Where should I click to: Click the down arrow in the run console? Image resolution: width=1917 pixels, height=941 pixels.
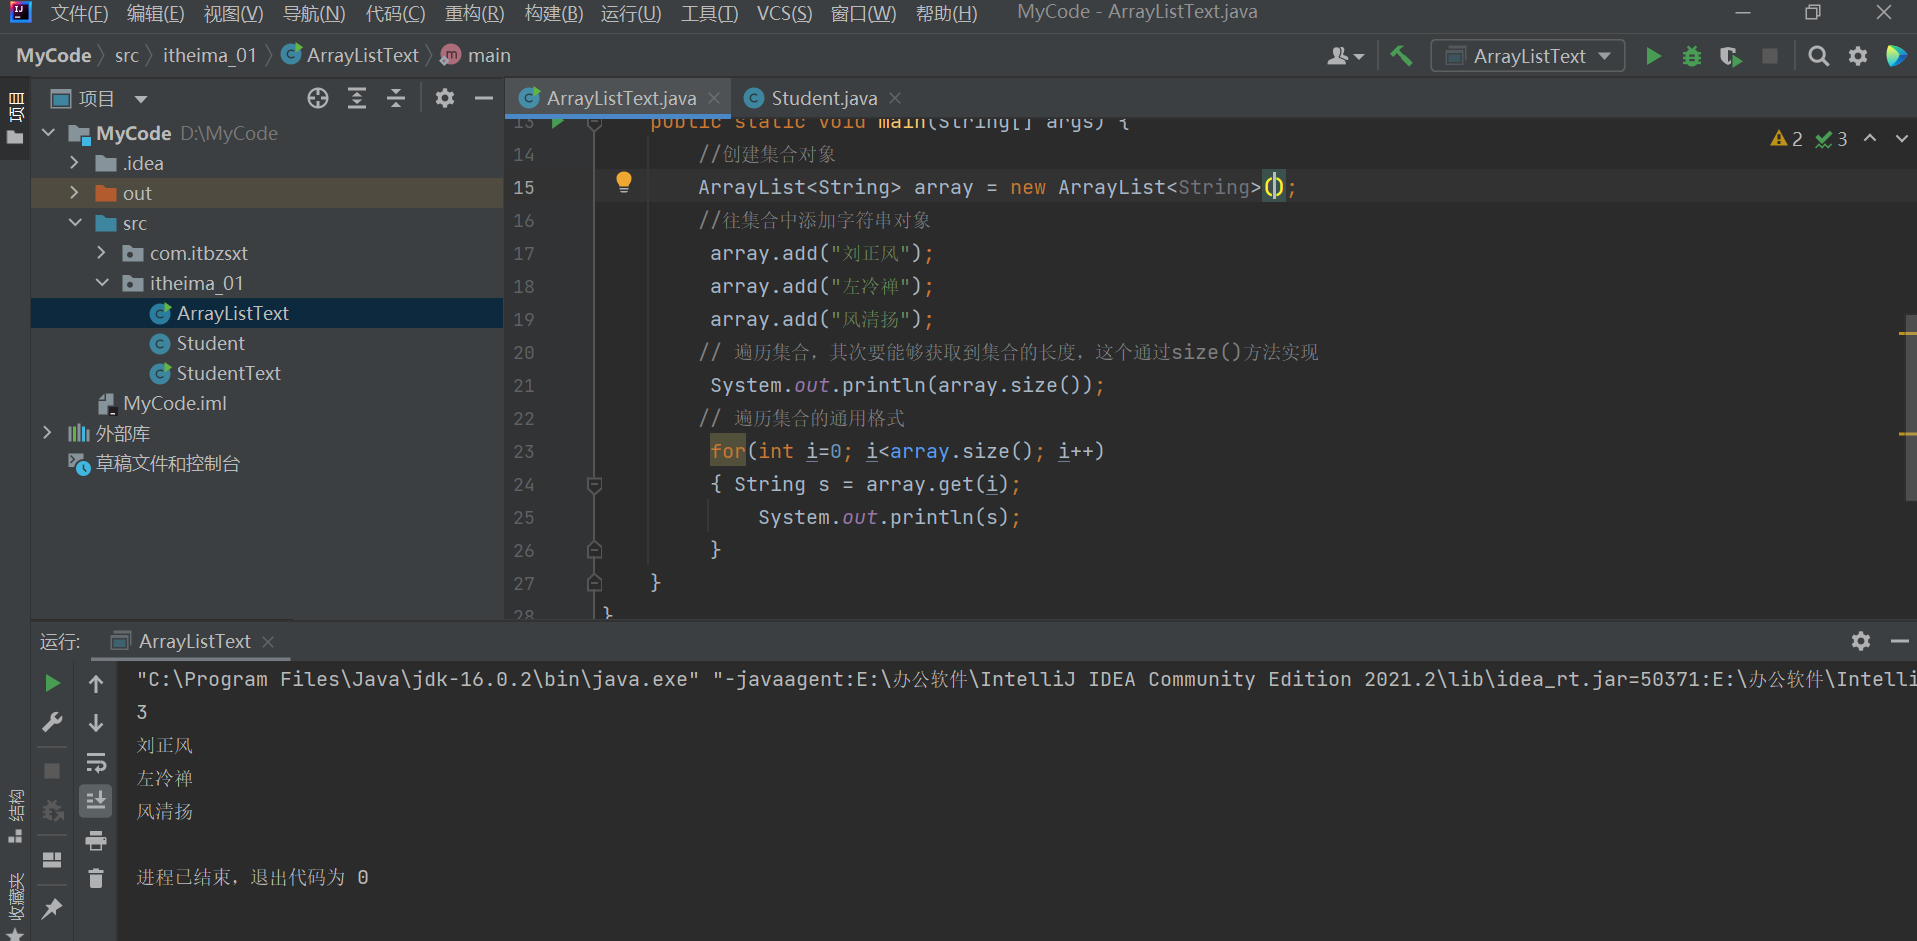coord(96,722)
